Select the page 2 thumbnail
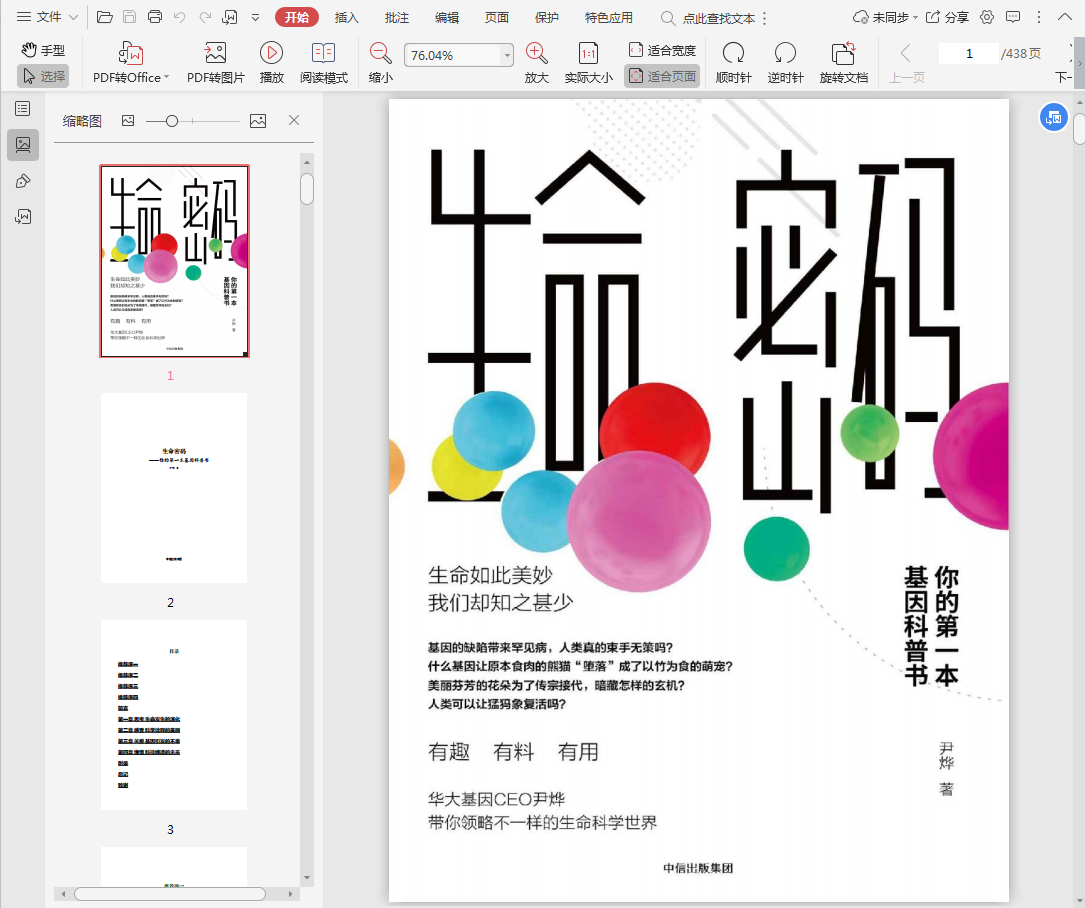This screenshot has width=1085, height=908. [x=173, y=488]
